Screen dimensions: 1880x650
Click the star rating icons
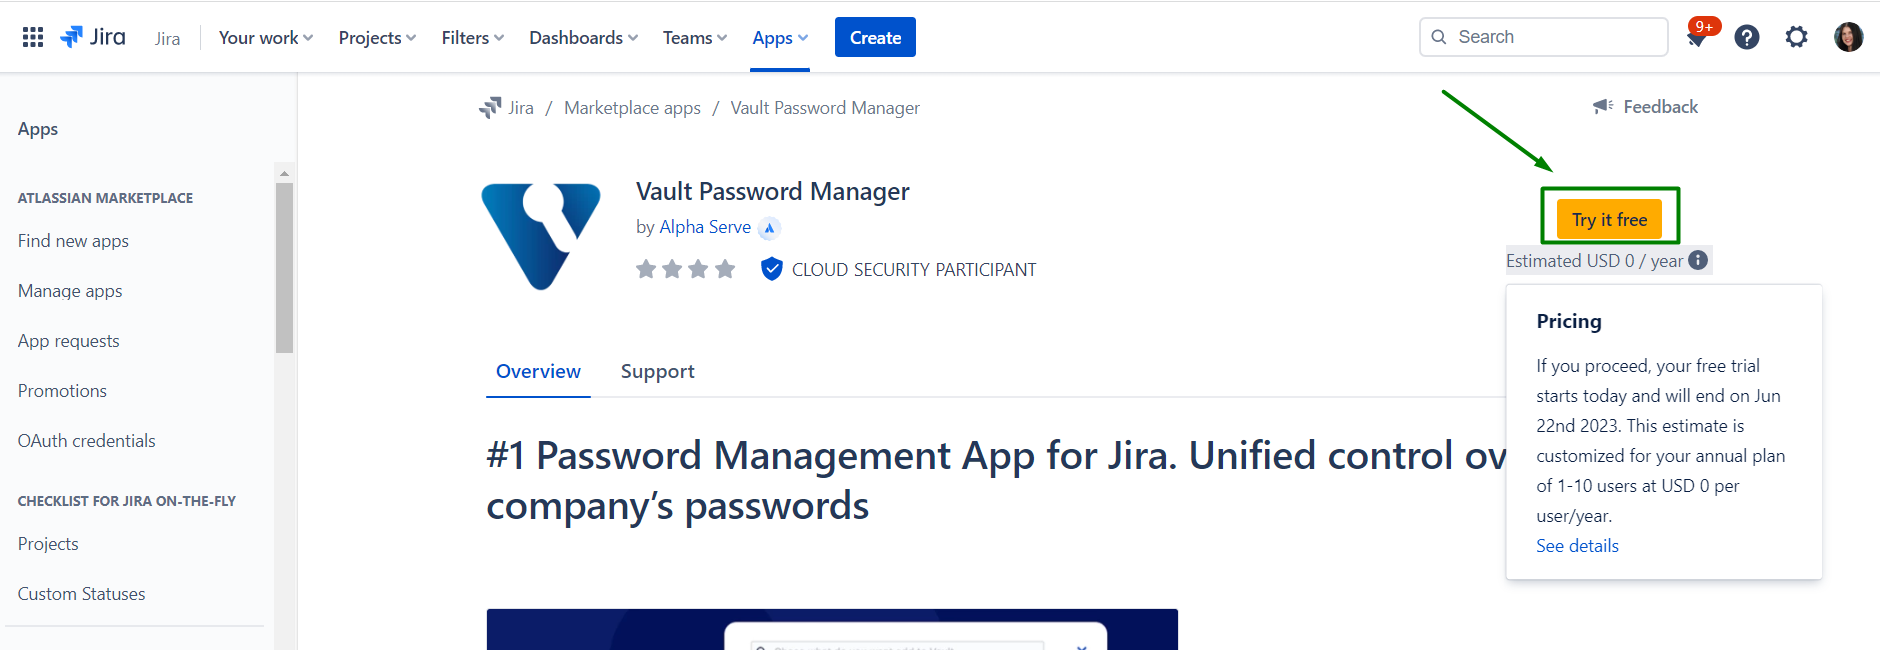[x=686, y=269]
